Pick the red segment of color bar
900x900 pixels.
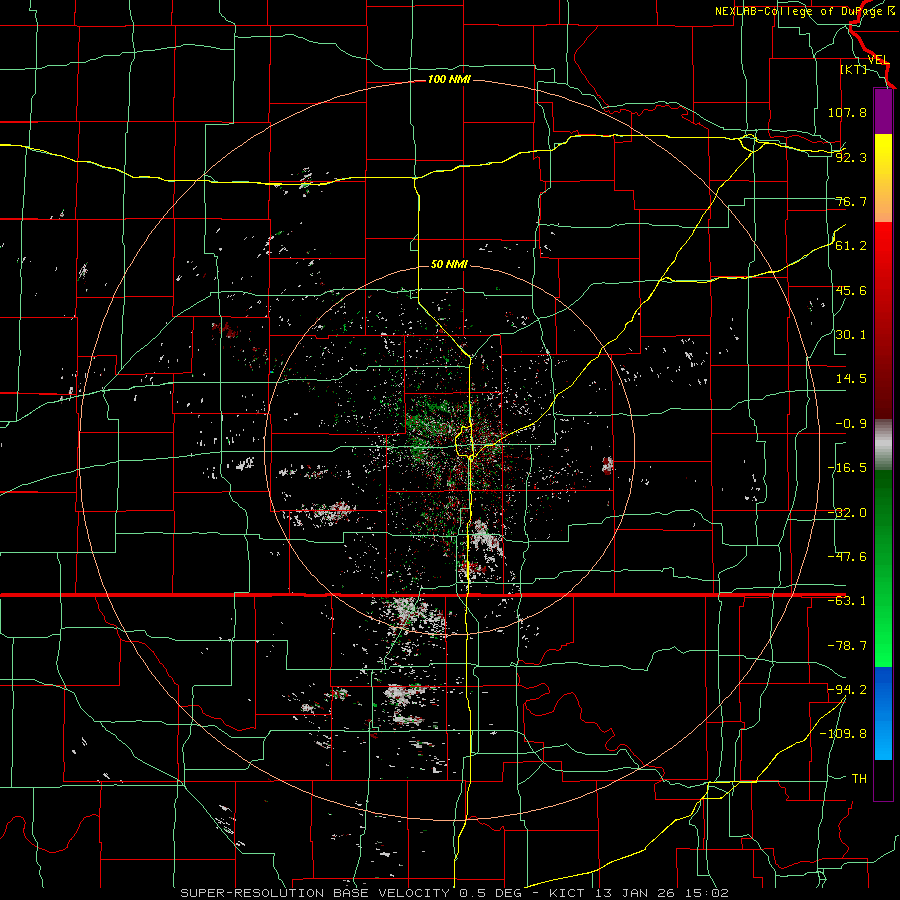point(883,320)
